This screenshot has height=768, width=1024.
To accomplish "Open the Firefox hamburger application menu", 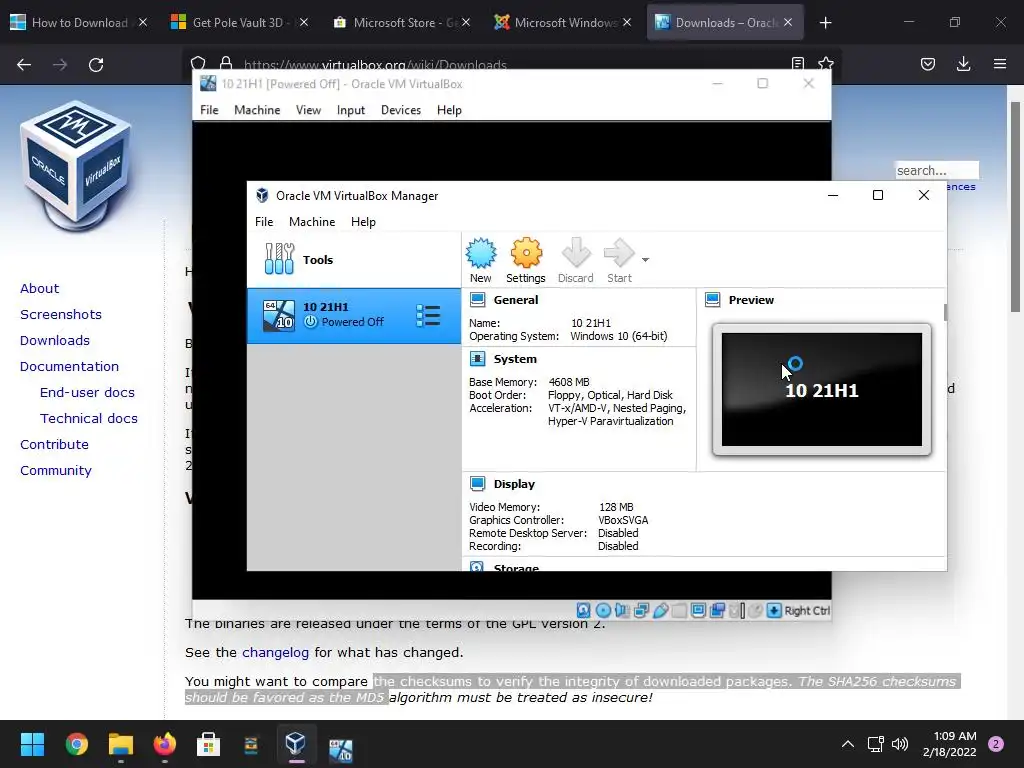I will coord(1000,64).
